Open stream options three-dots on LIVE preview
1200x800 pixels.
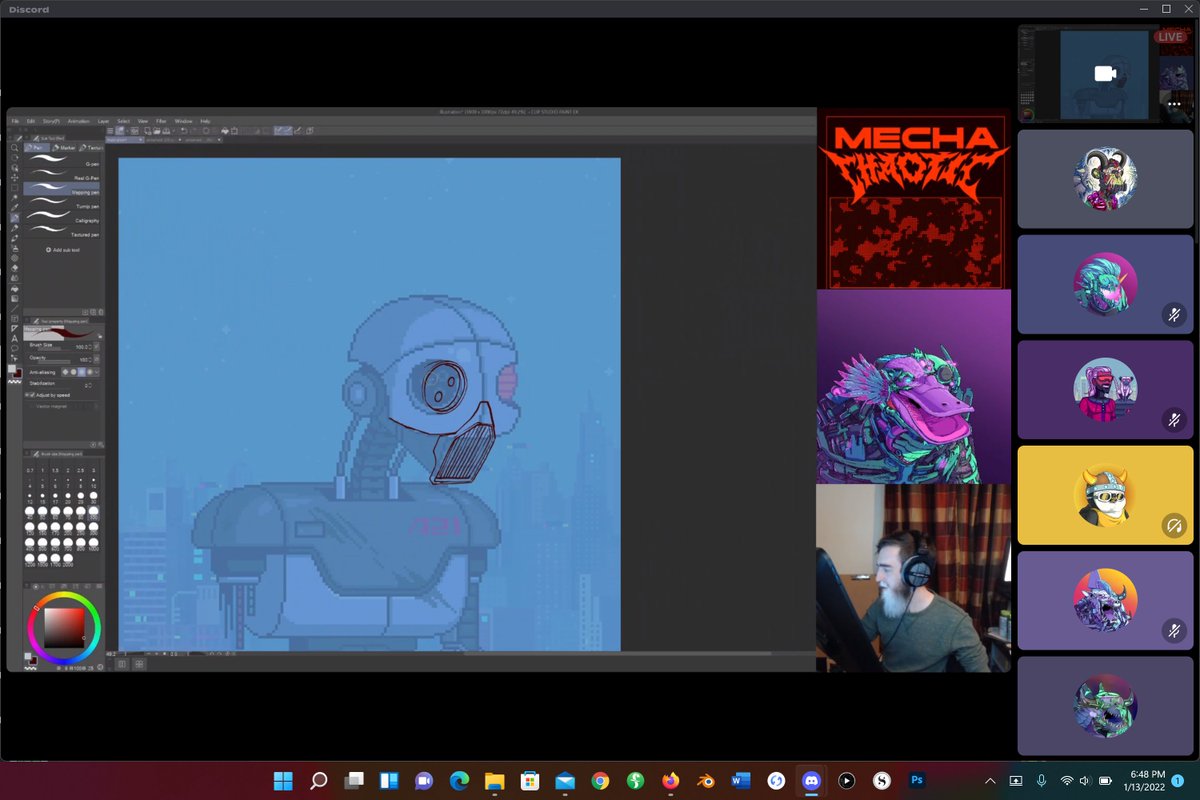tap(1175, 103)
